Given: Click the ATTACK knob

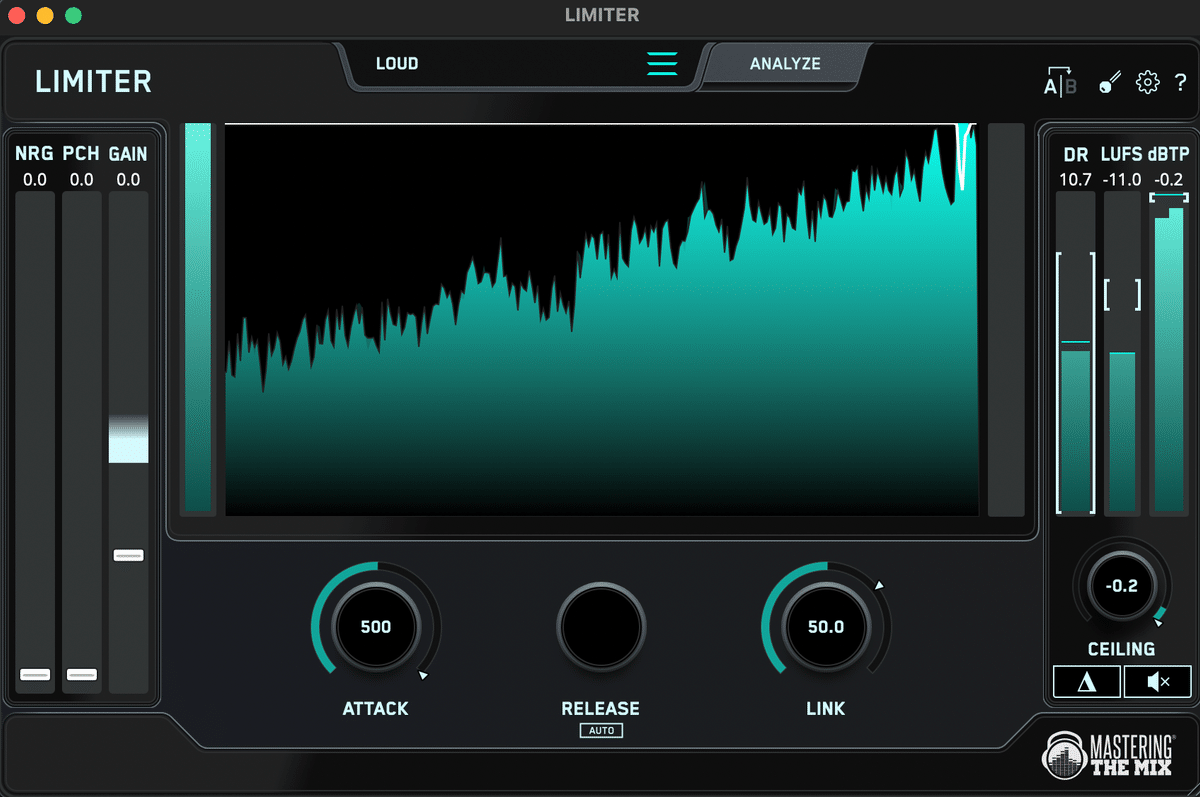Looking at the screenshot, I should click(375, 627).
